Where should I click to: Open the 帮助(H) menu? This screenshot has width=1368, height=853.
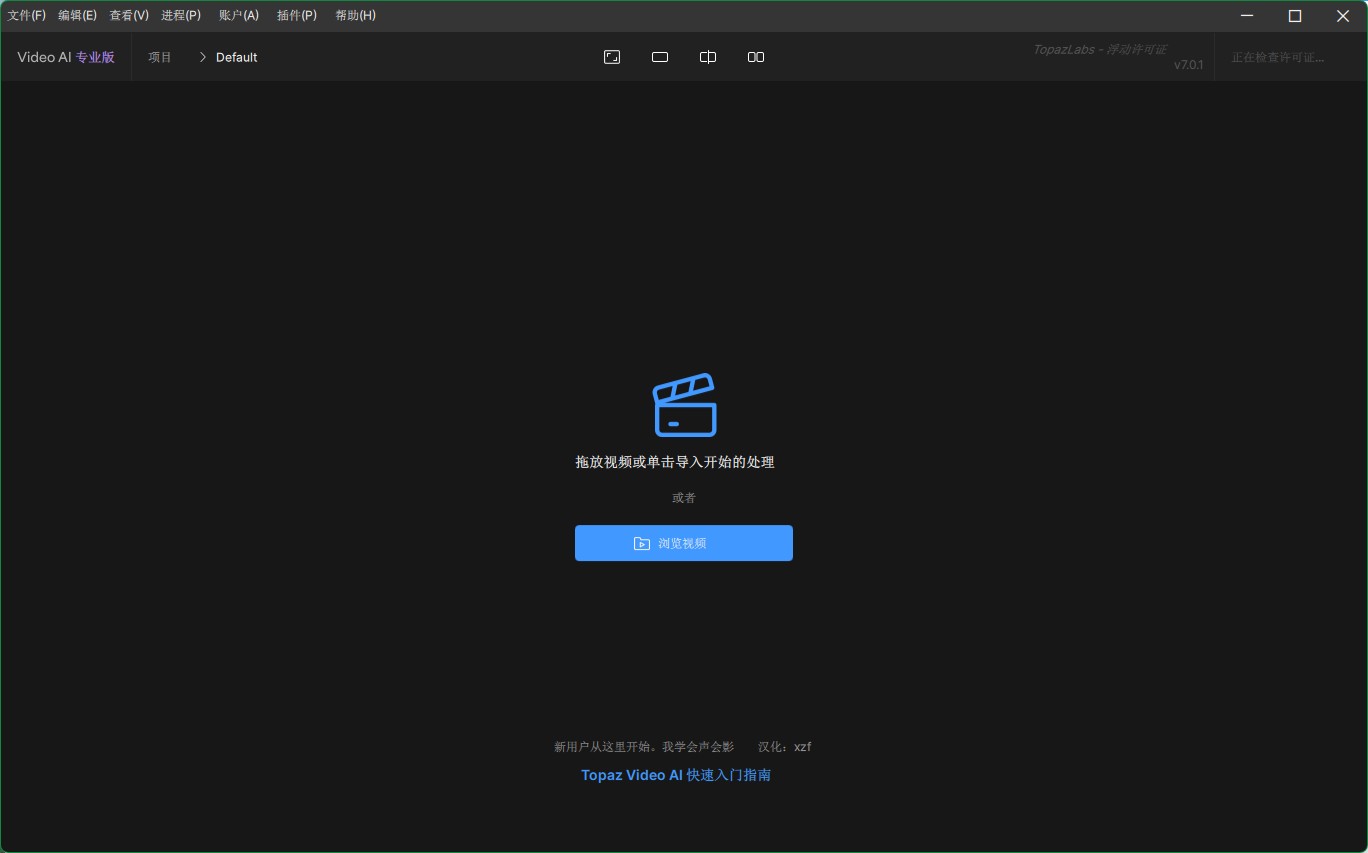(356, 15)
